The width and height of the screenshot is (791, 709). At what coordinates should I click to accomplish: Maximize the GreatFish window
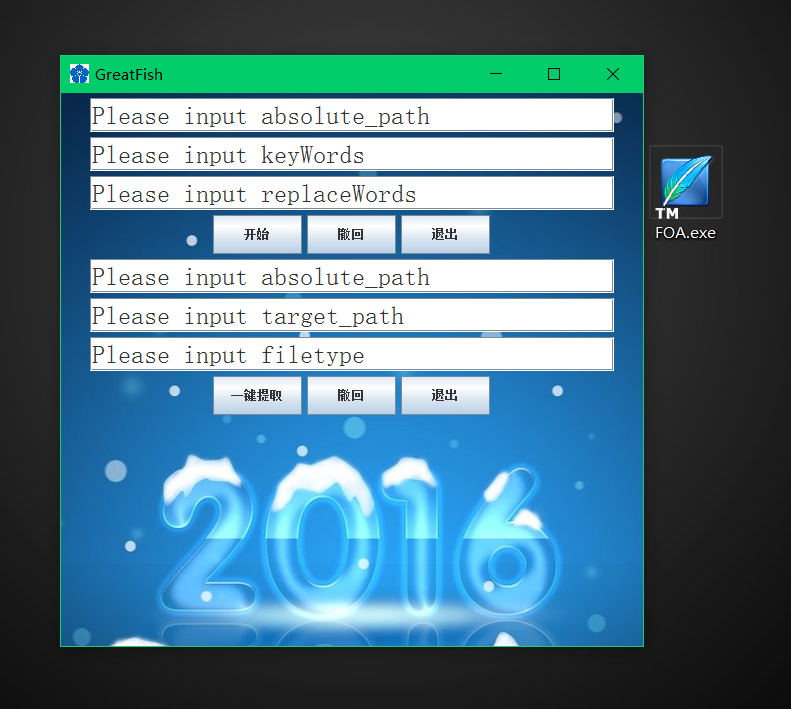[x=554, y=74]
